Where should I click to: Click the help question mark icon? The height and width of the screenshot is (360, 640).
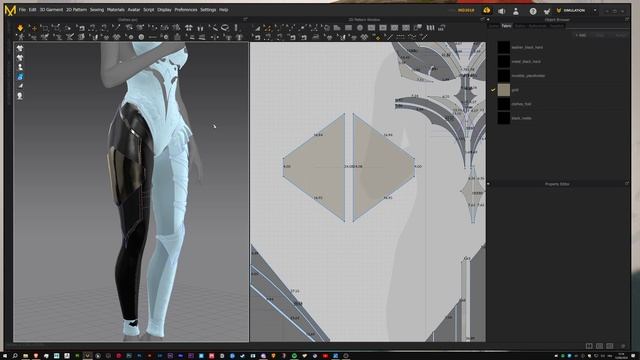tap(533, 11)
